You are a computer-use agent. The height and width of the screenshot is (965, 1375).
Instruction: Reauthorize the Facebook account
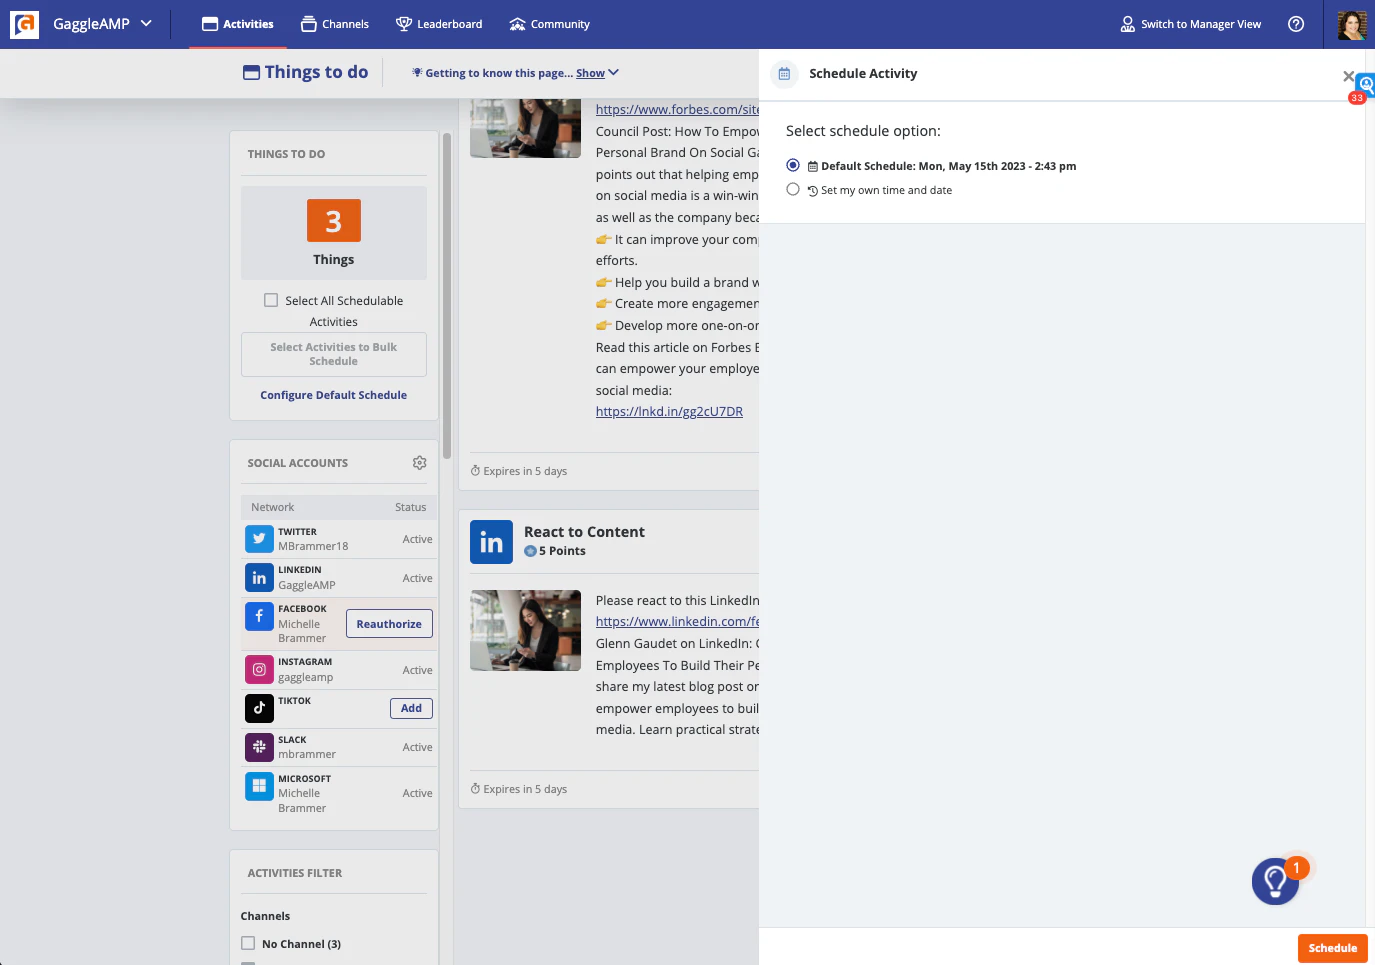[389, 623]
